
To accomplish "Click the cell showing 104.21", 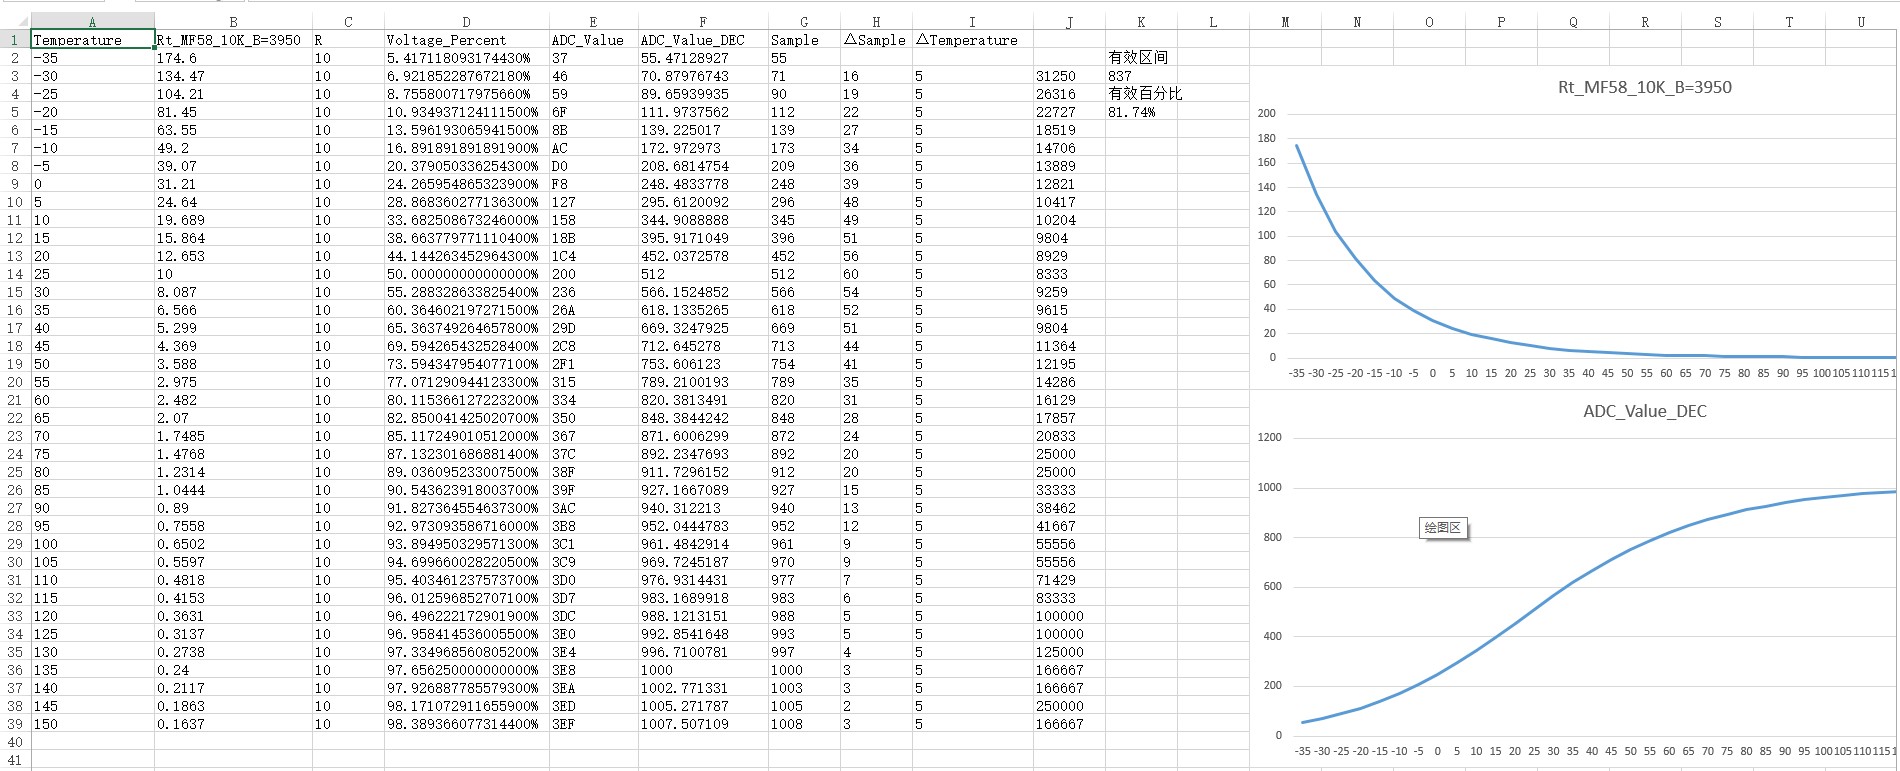I will pos(233,94).
